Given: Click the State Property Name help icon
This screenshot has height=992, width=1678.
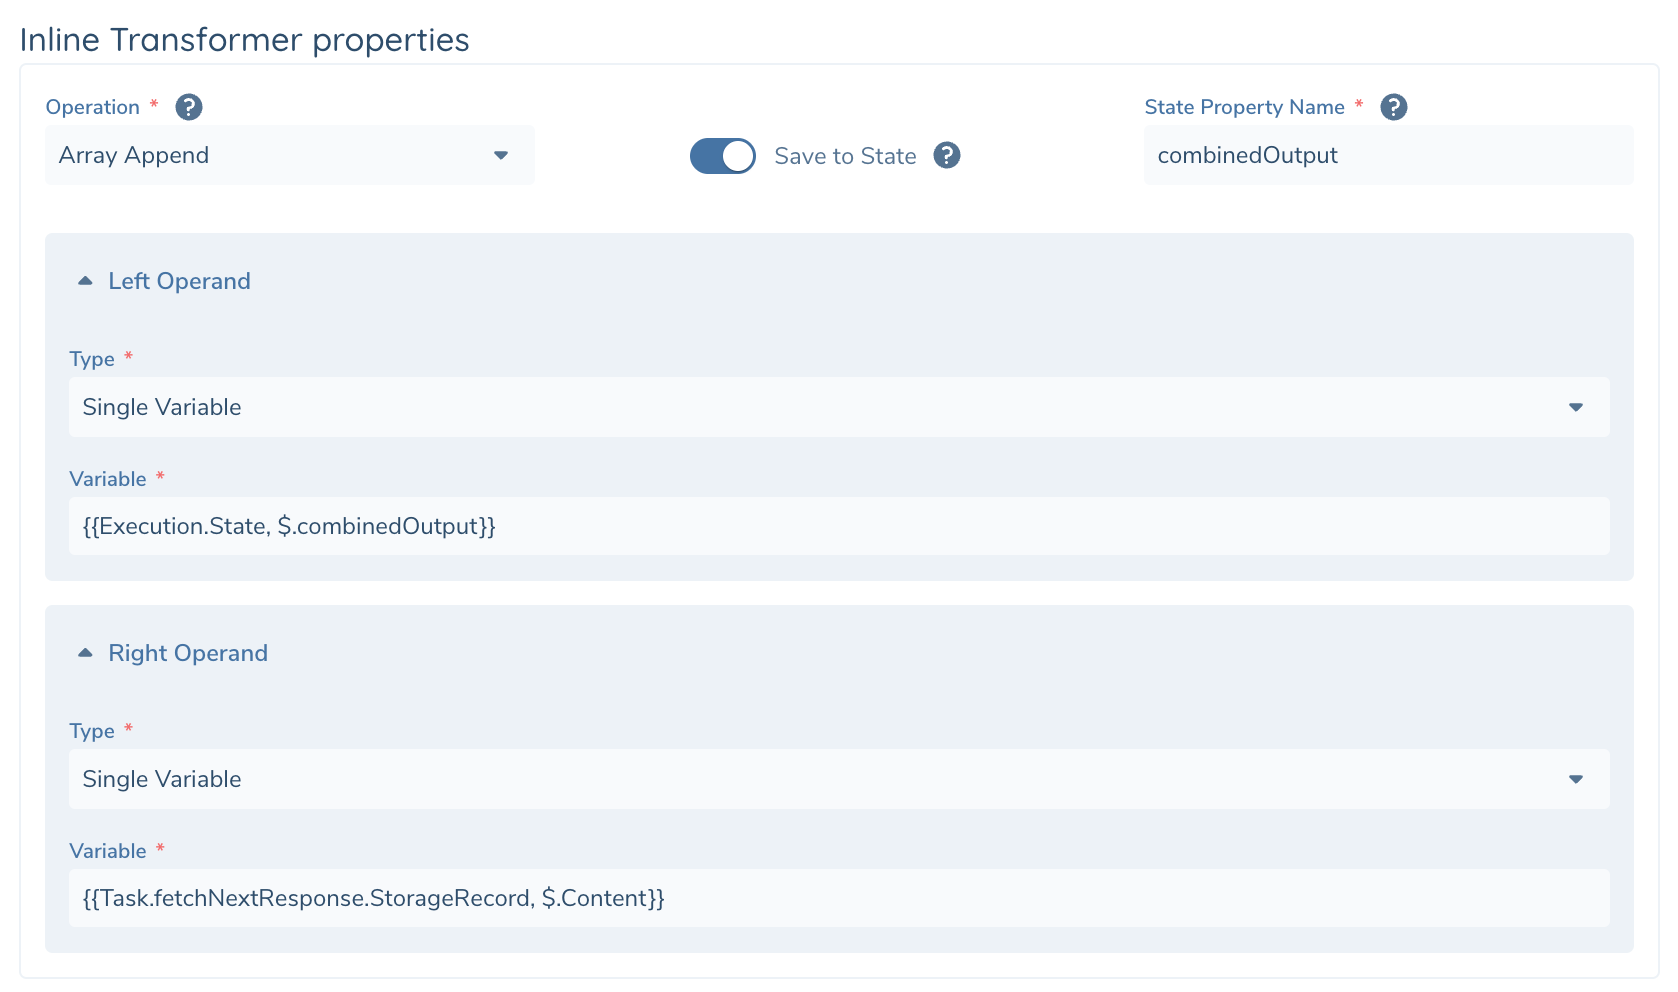Looking at the screenshot, I should click(1394, 106).
